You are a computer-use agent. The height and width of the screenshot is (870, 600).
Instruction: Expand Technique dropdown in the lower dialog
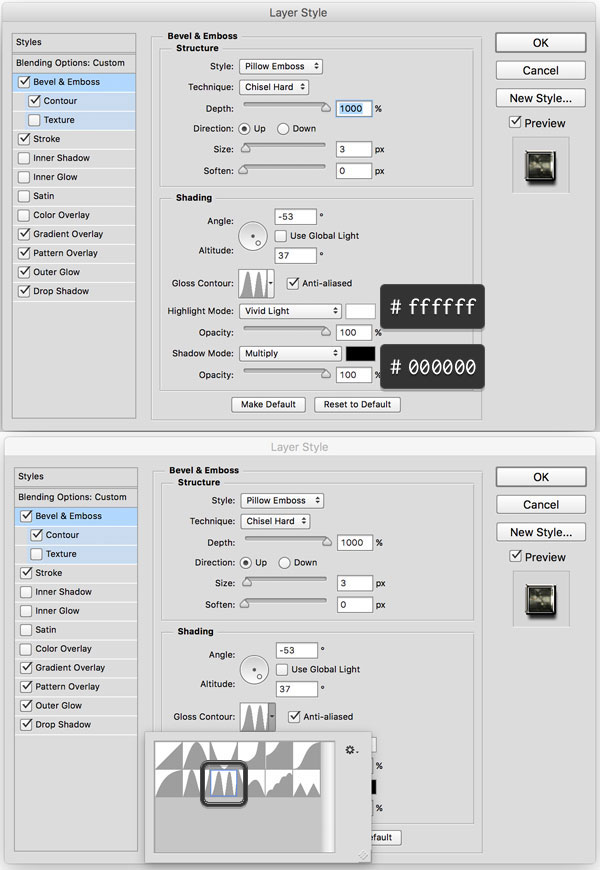(x=275, y=521)
